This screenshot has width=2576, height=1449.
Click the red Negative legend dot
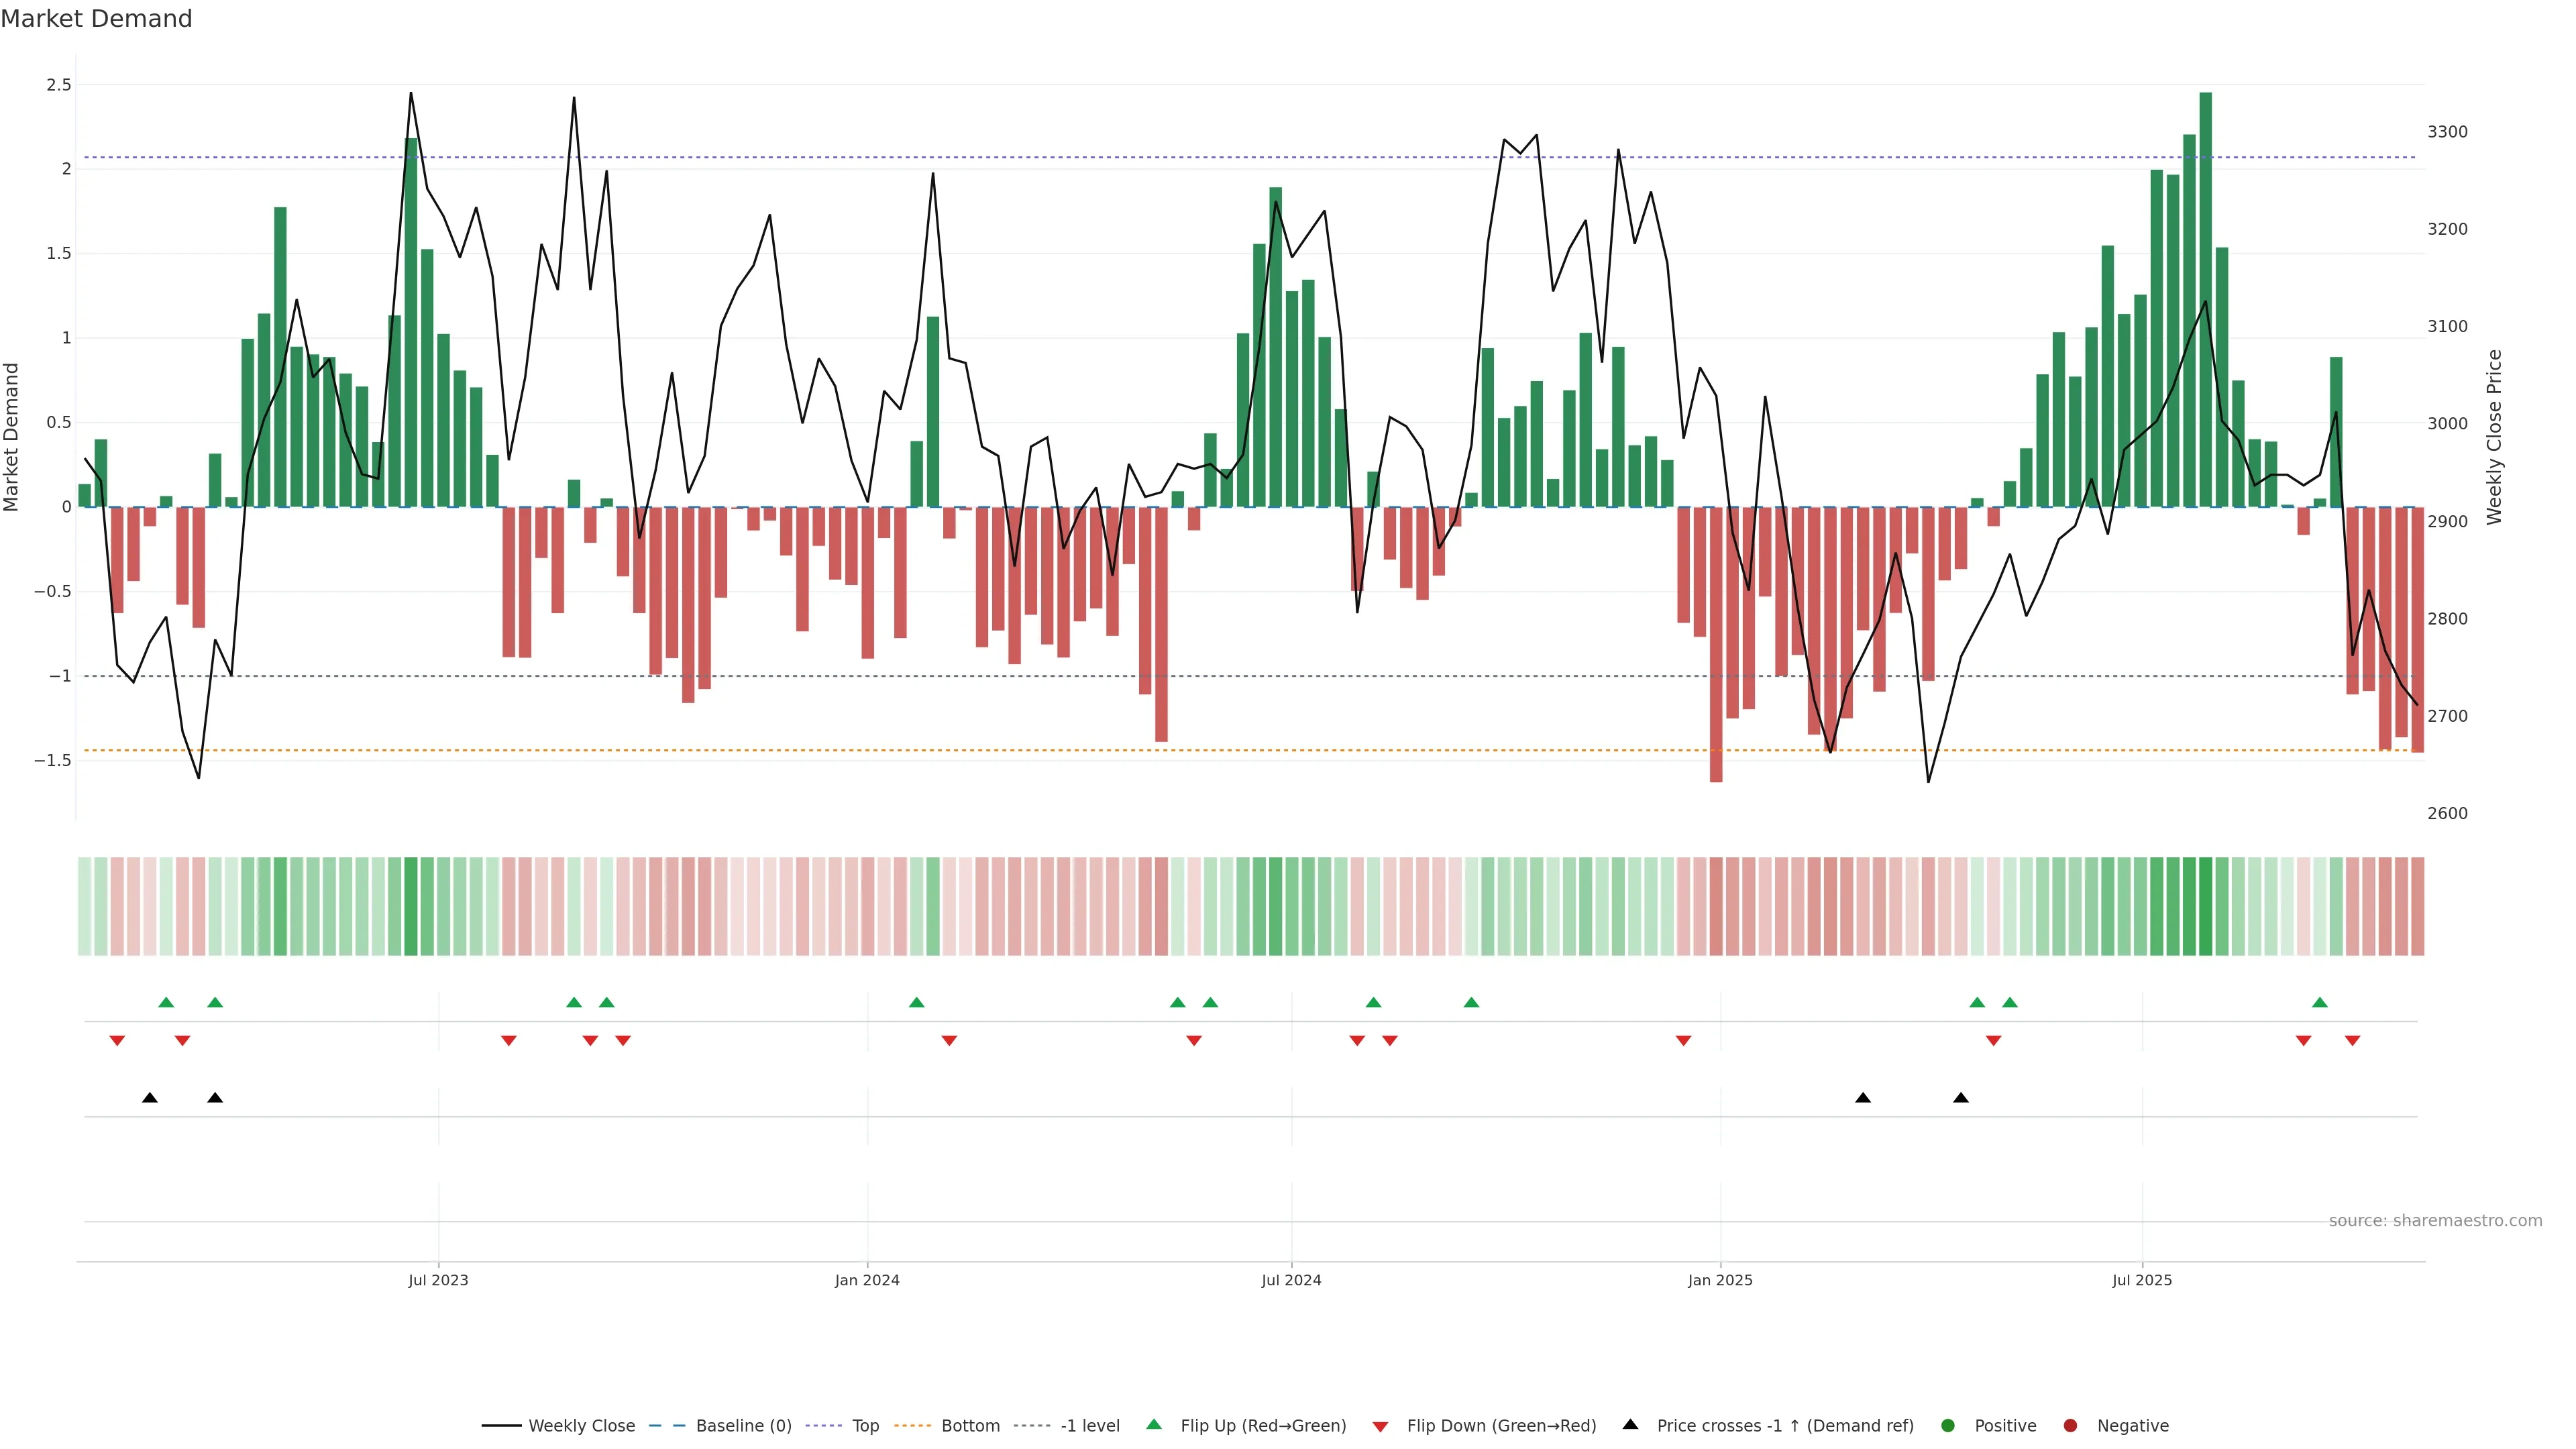[2070, 1425]
